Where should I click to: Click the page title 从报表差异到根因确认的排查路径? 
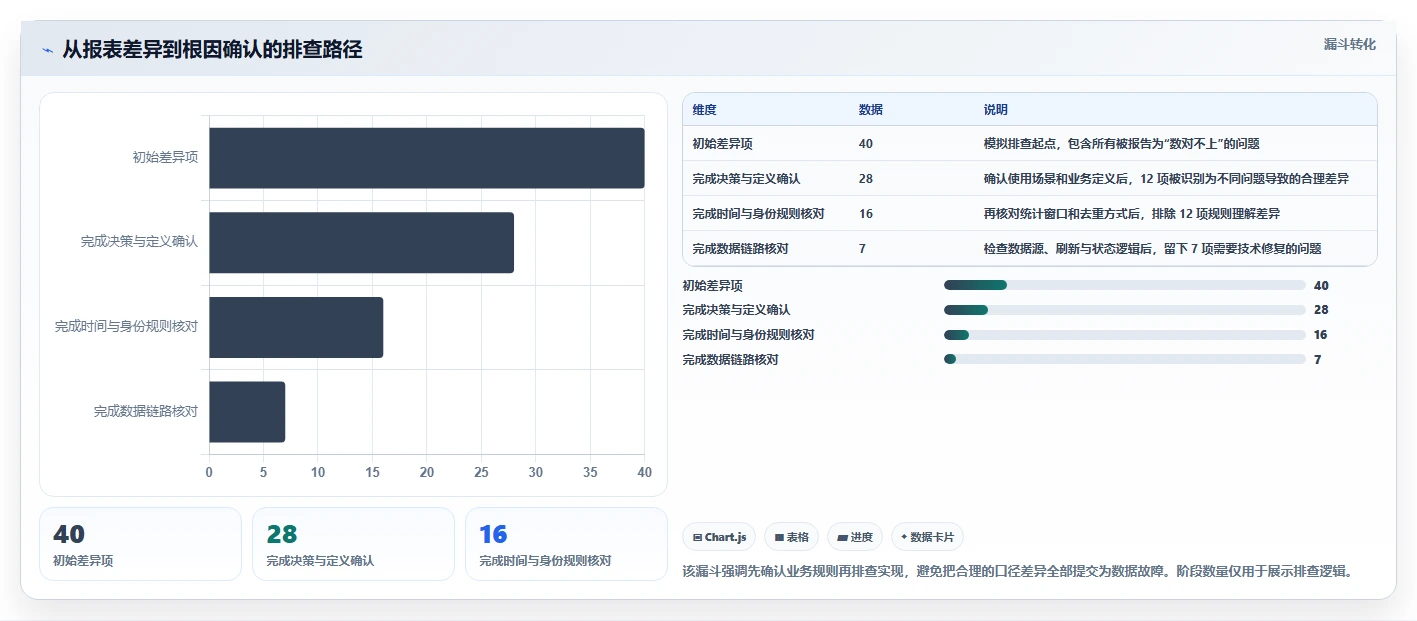click(x=212, y=49)
